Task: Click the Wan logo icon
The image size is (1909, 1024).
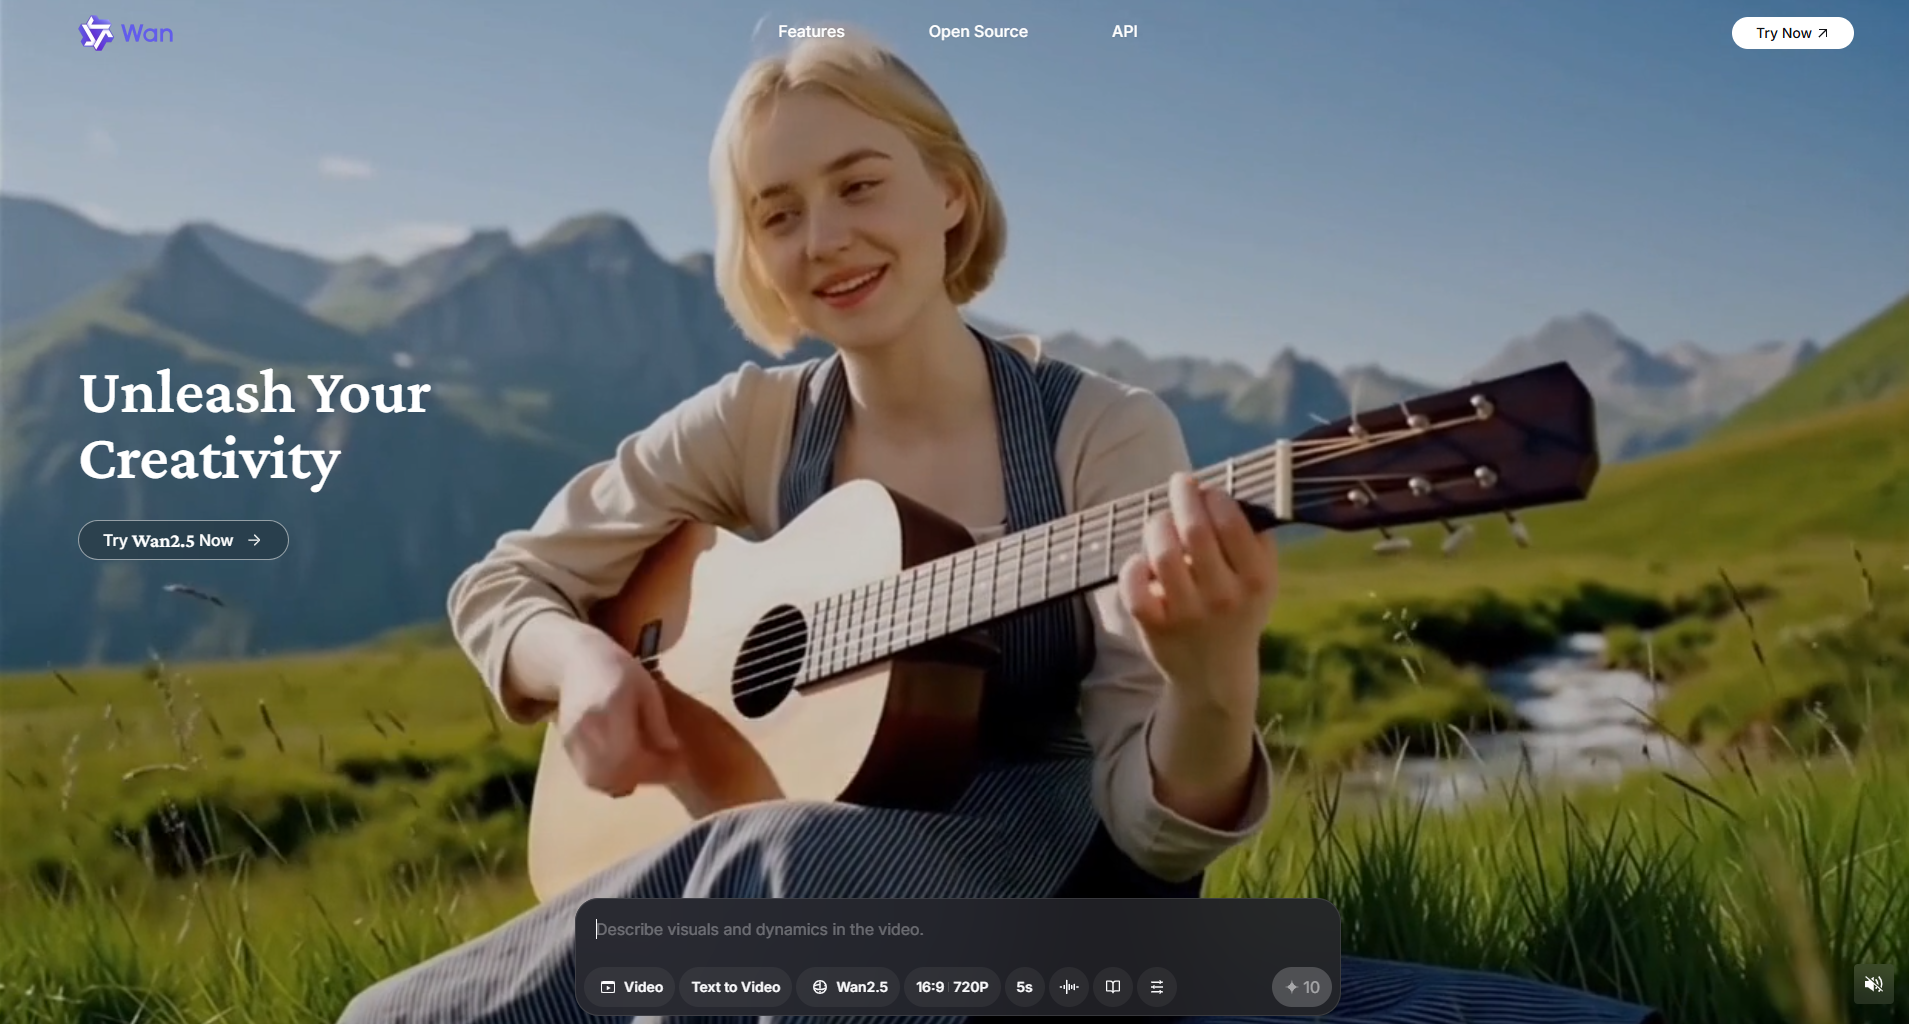Action: (96, 33)
